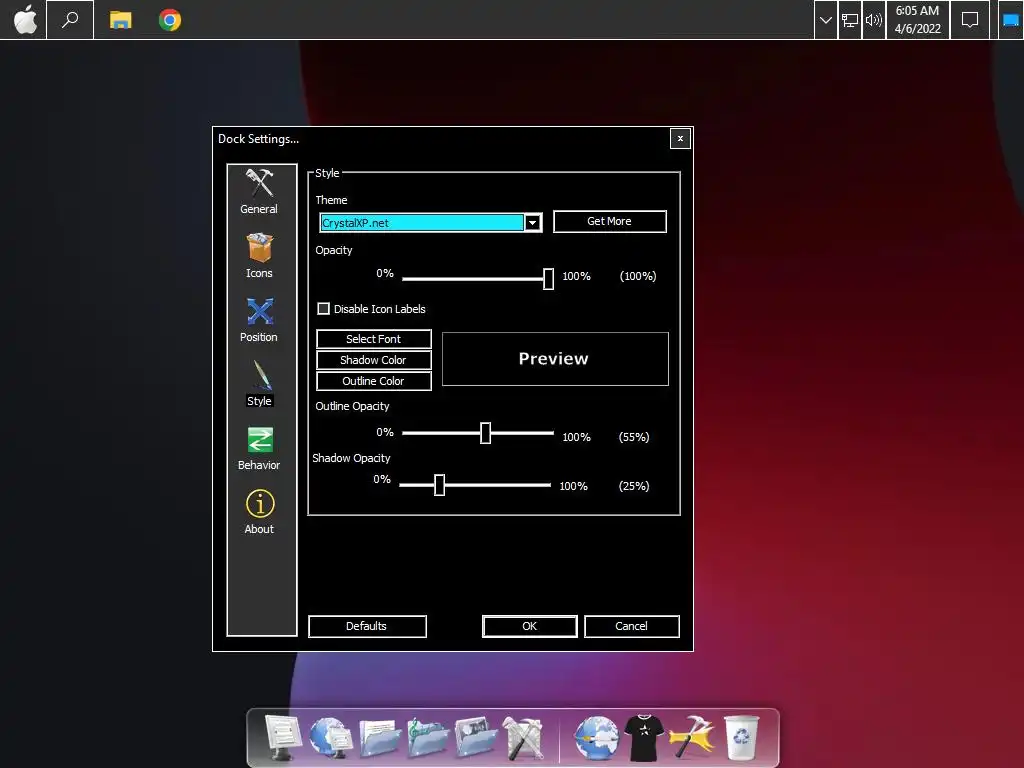Click the Opacity slider handle
The image size is (1024, 768).
549,279
